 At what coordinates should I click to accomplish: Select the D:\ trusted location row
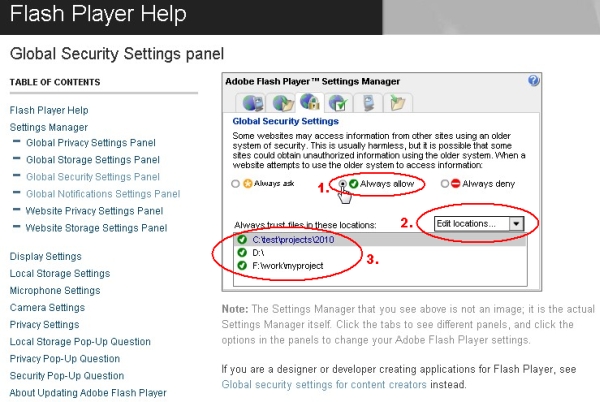(x=380, y=252)
